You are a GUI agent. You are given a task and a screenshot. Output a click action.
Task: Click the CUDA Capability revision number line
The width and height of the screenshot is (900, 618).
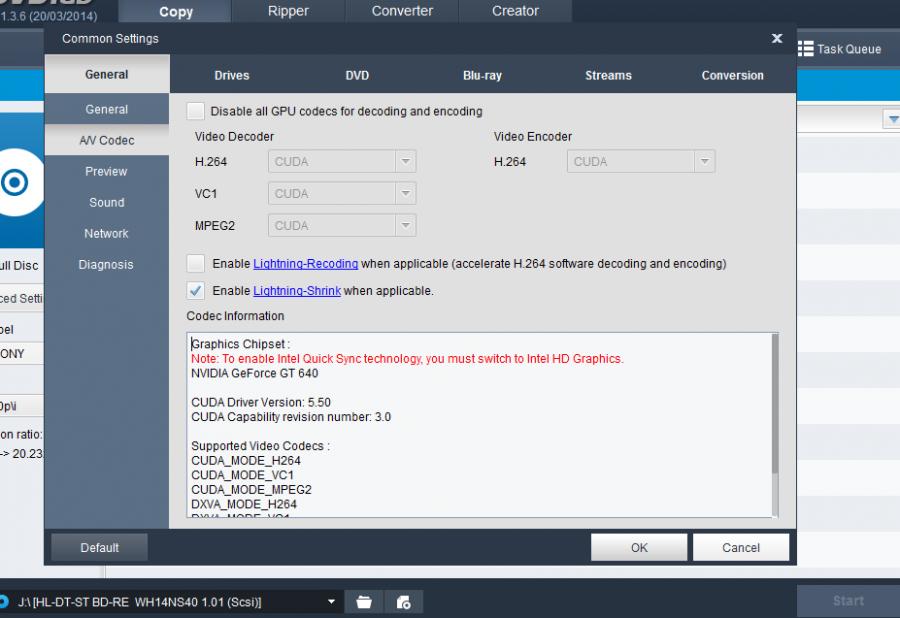click(x=290, y=417)
